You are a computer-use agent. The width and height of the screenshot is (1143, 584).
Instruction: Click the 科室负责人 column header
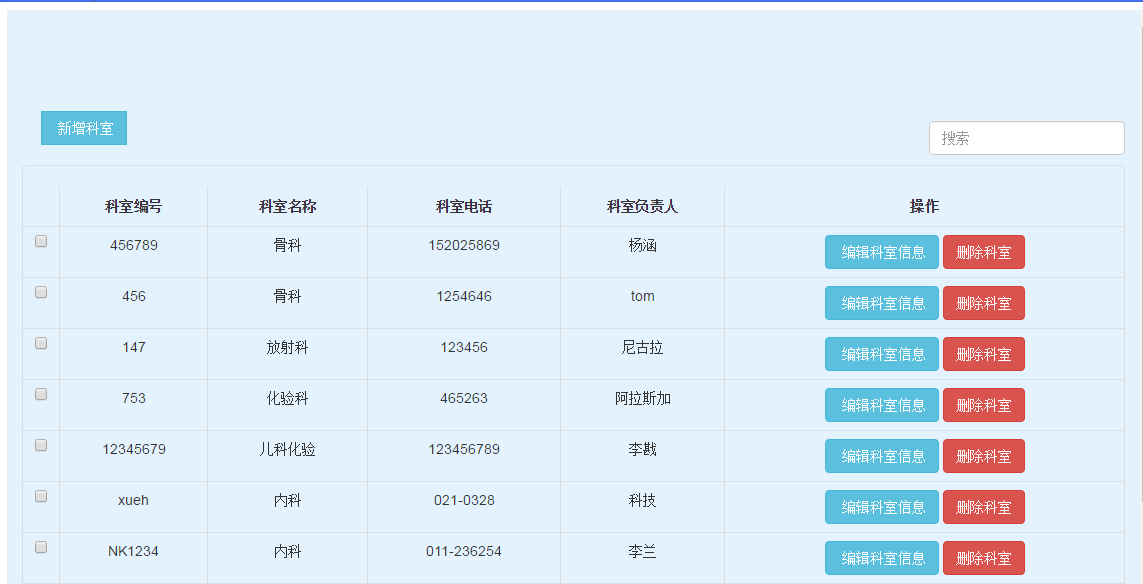click(642, 206)
